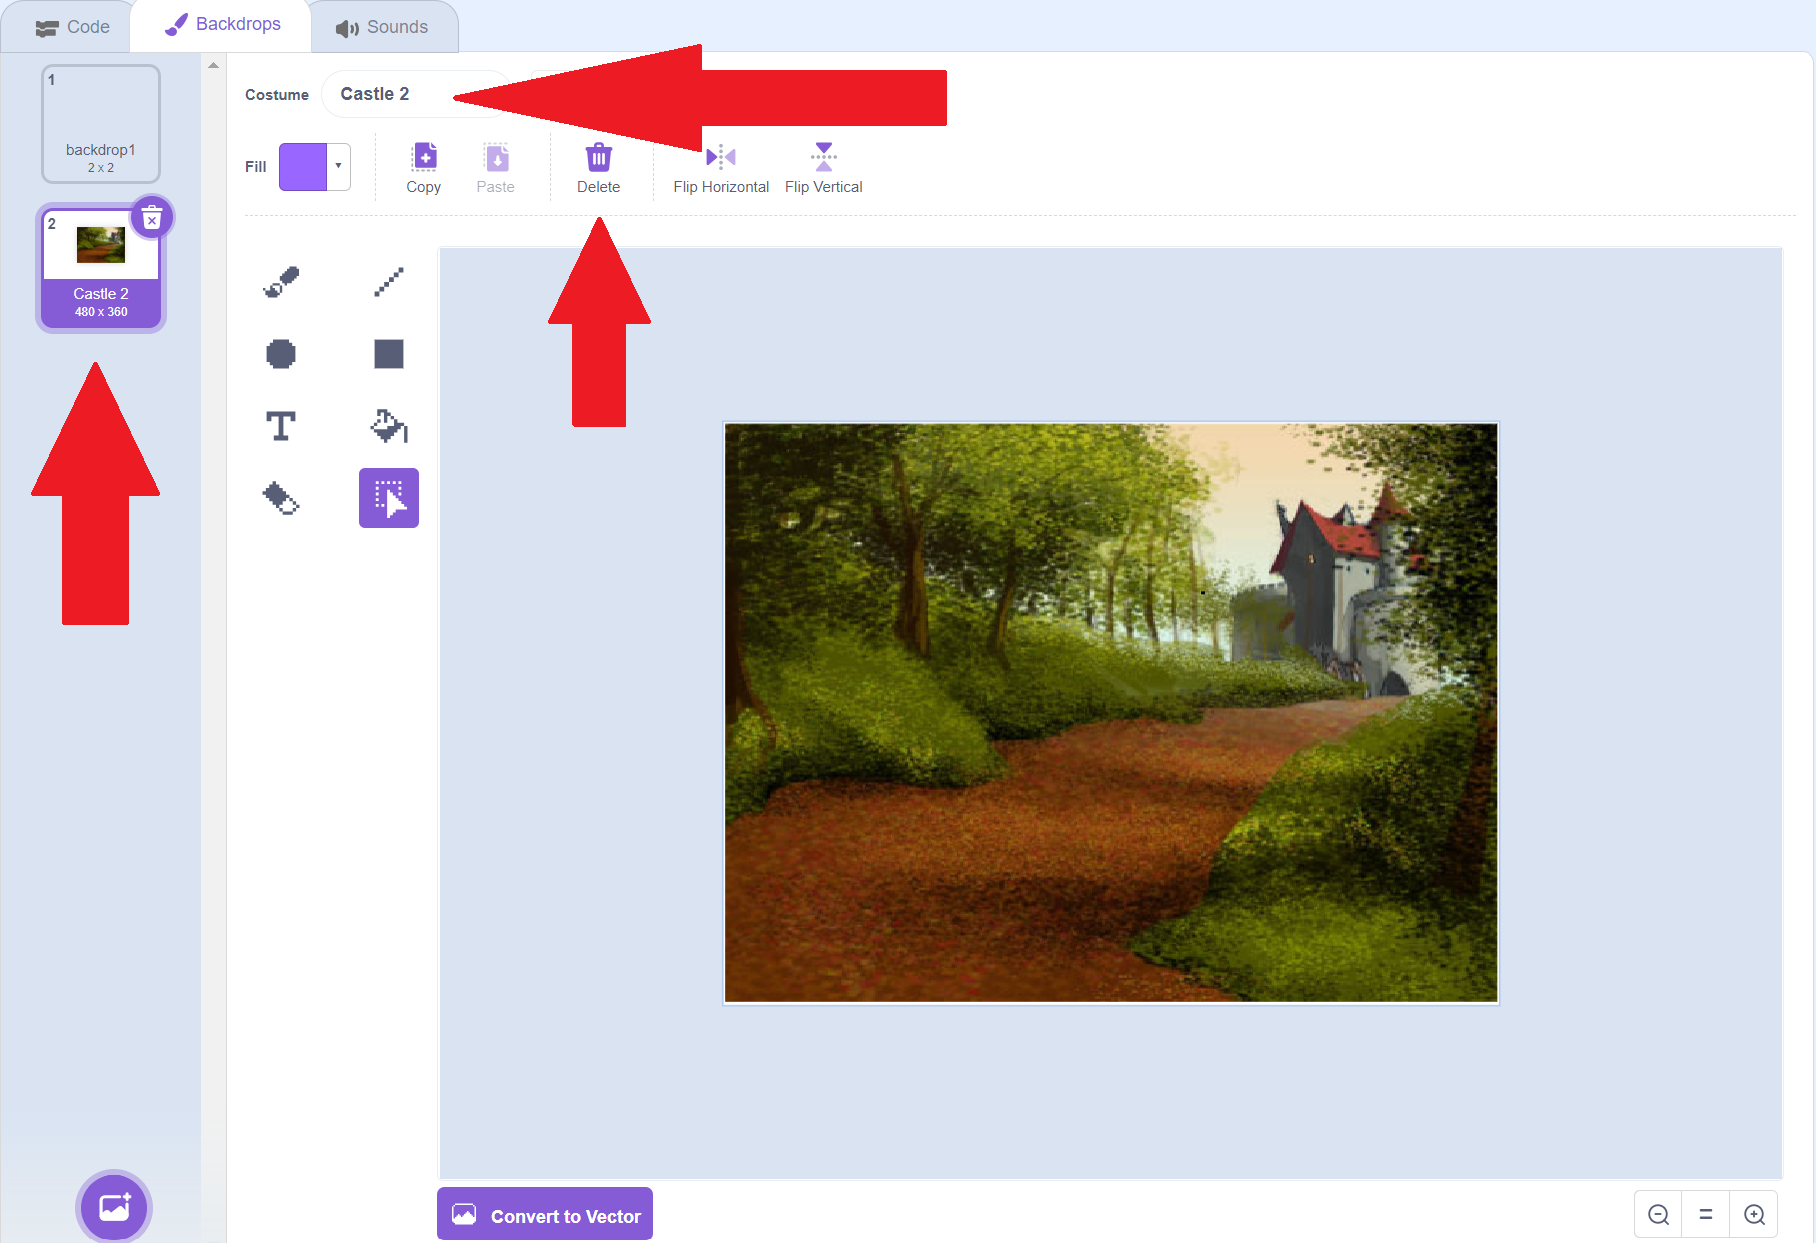The image size is (1816, 1243).
Task: Click Convert to Vector button
Action: (545, 1214)
